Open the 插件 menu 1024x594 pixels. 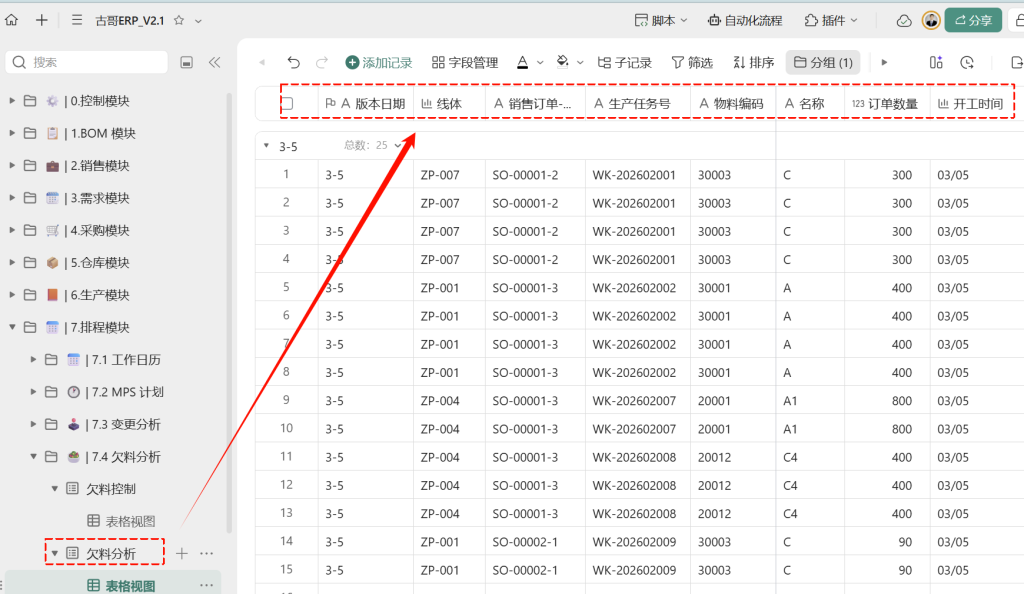tap(831, 20)
